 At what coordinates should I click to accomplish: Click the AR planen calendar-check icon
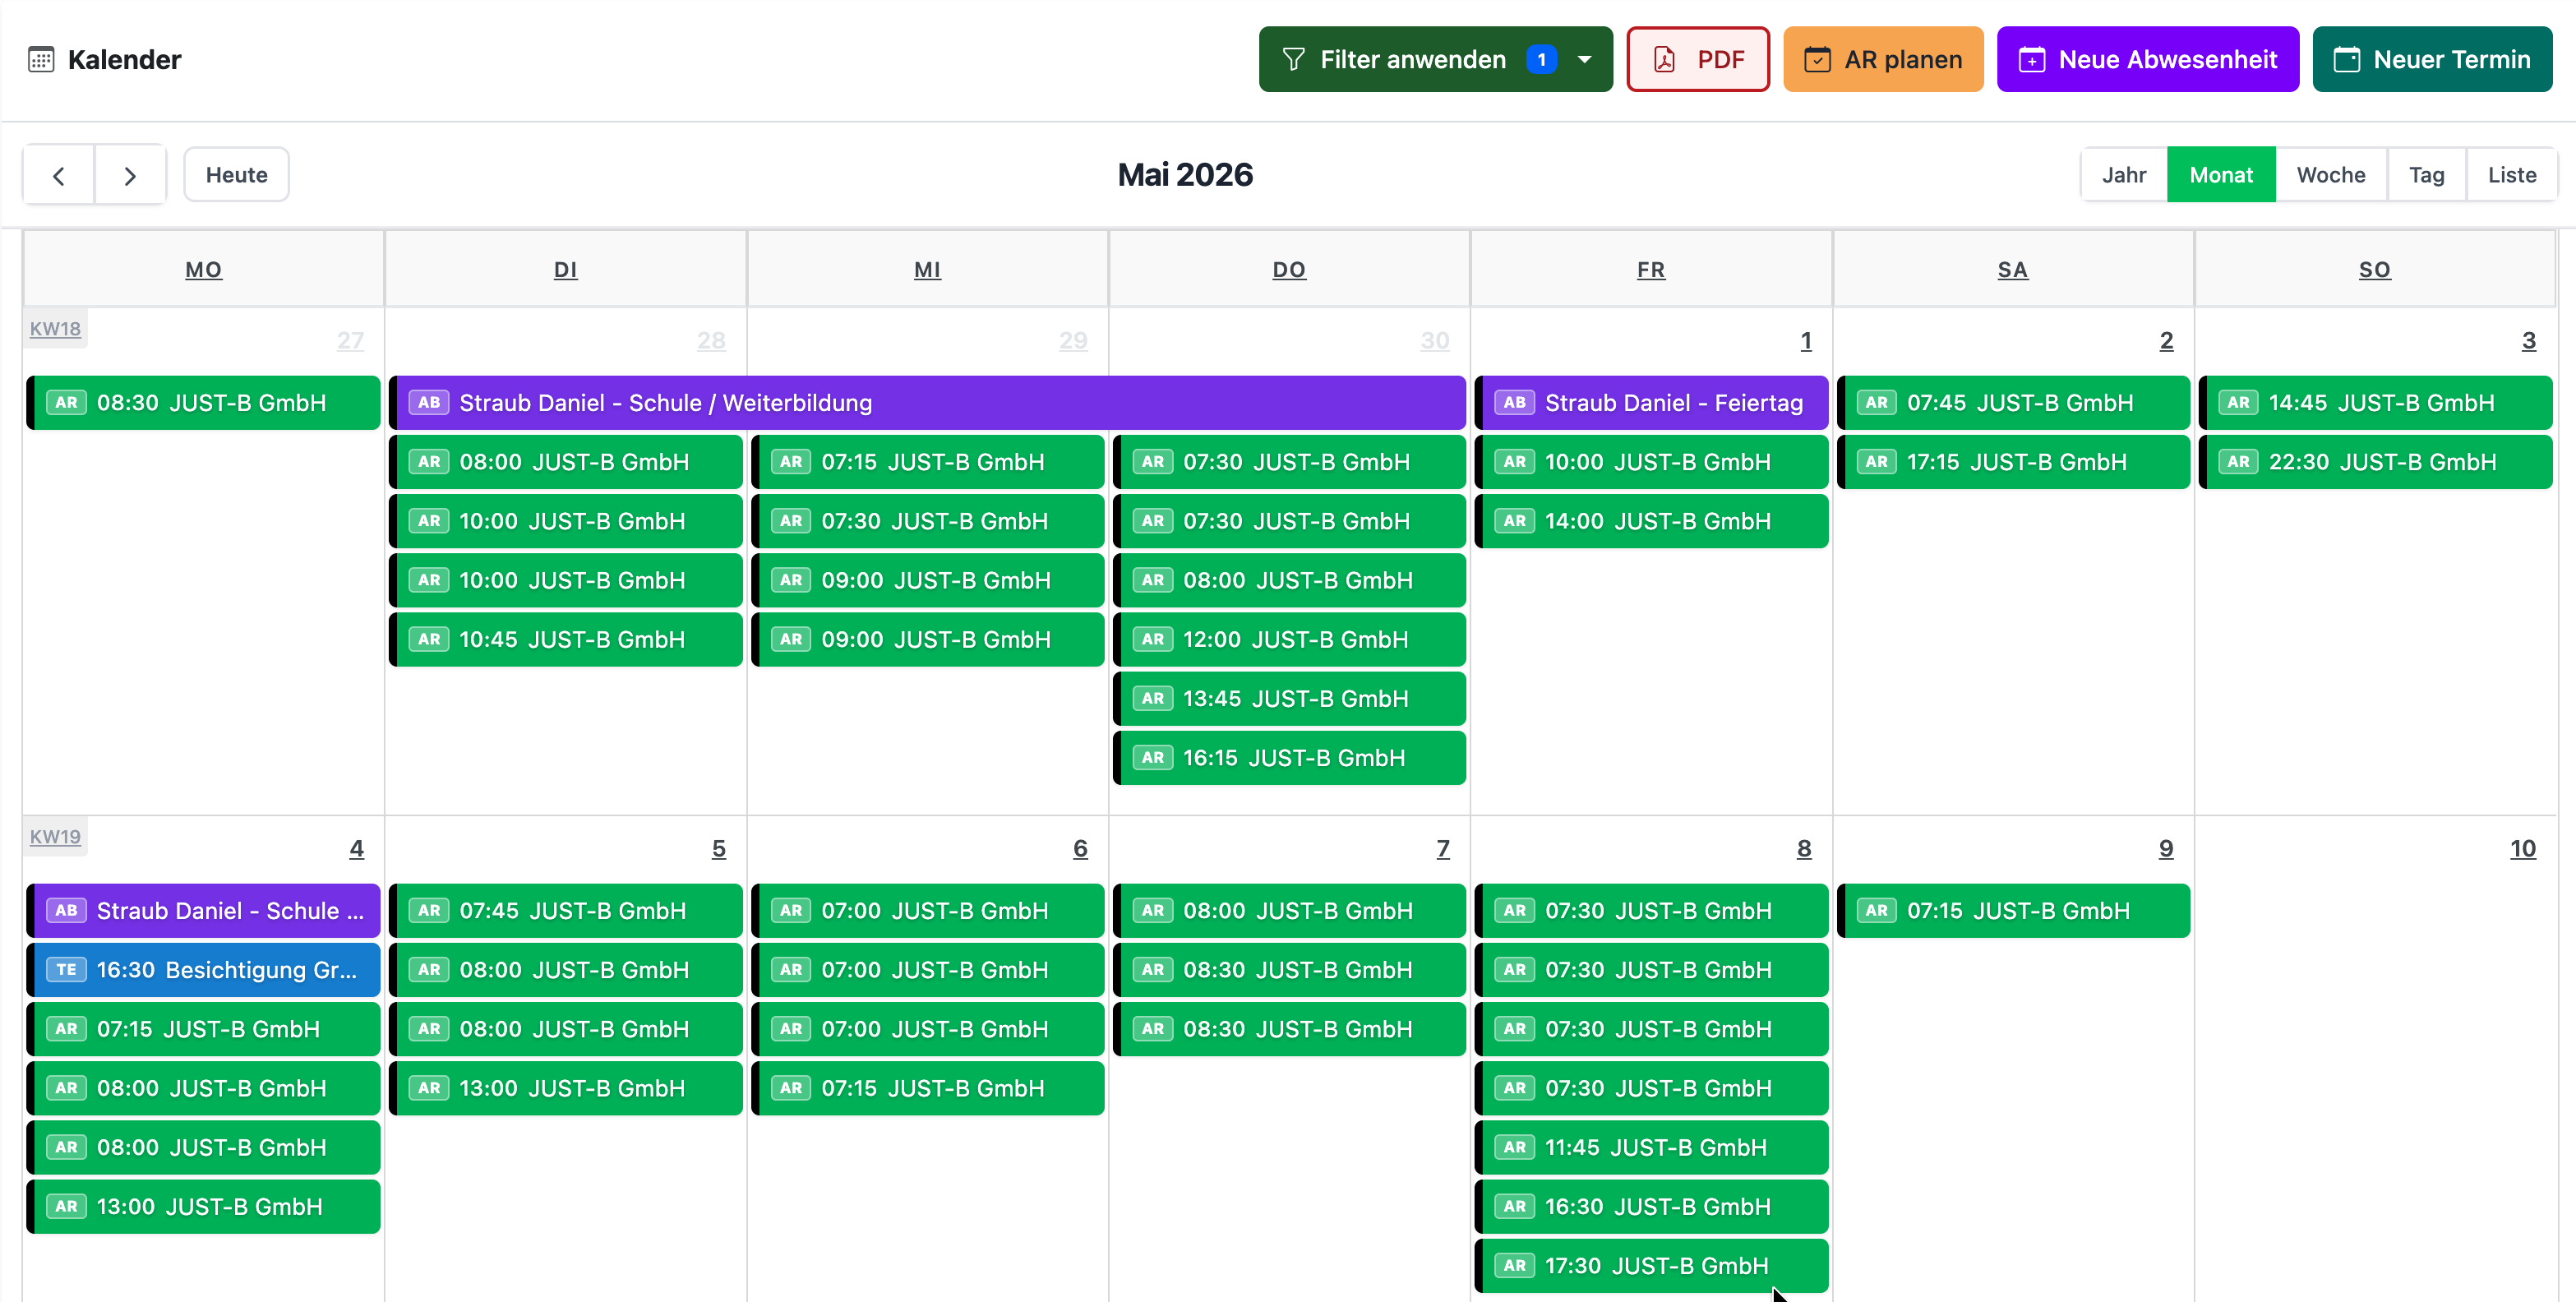pos(1817,60)
